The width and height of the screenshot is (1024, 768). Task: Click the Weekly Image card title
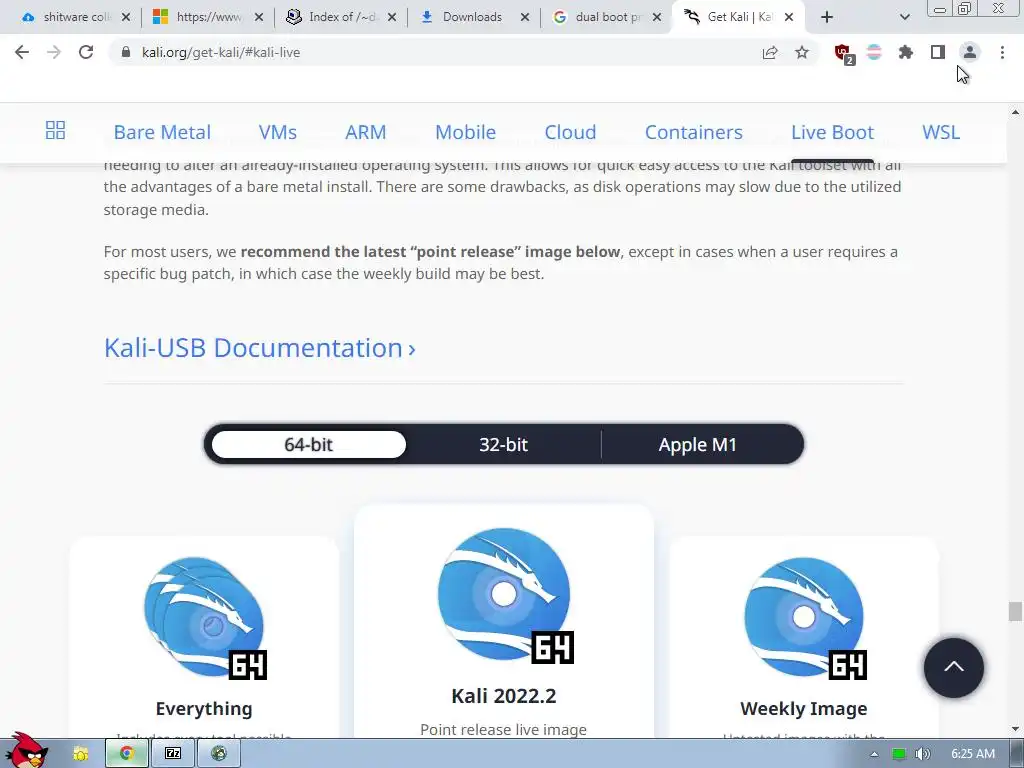[x=804, y=709]
